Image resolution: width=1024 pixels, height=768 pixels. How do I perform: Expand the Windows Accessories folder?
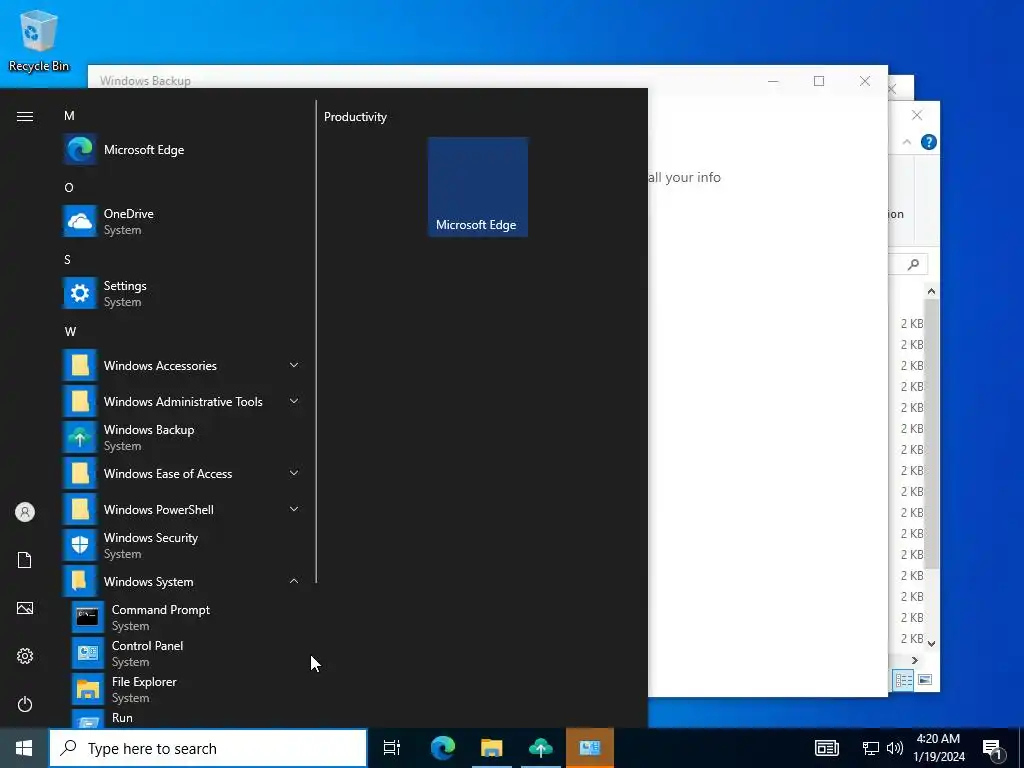pyautogui.click(x=182, y=366)
